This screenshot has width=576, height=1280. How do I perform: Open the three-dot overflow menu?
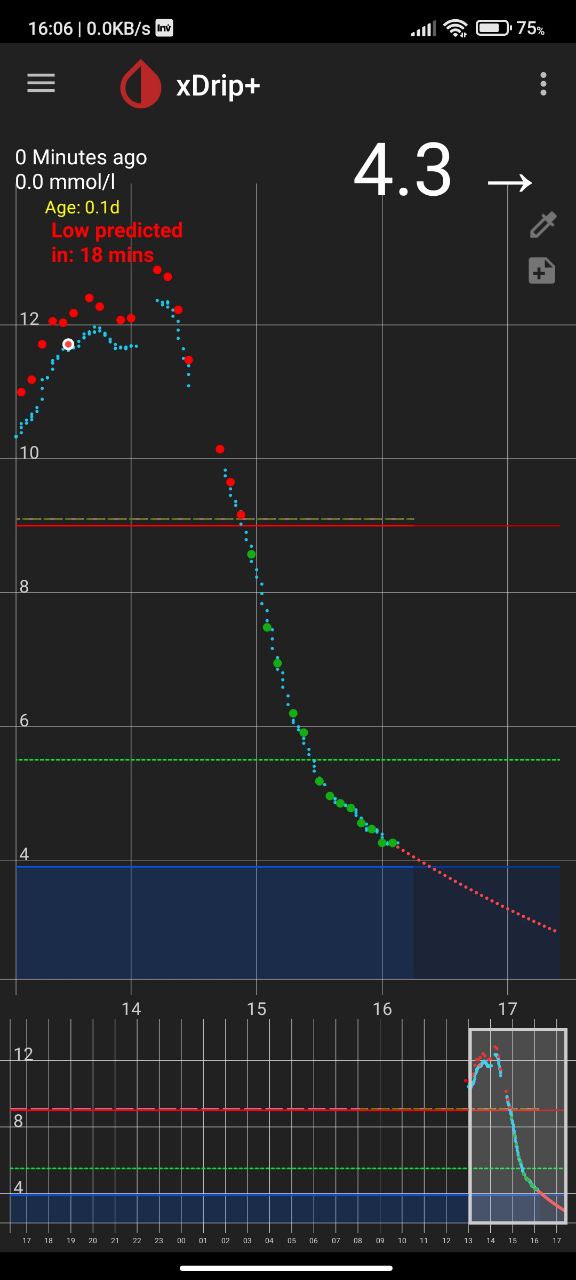(x=543, y=84)
